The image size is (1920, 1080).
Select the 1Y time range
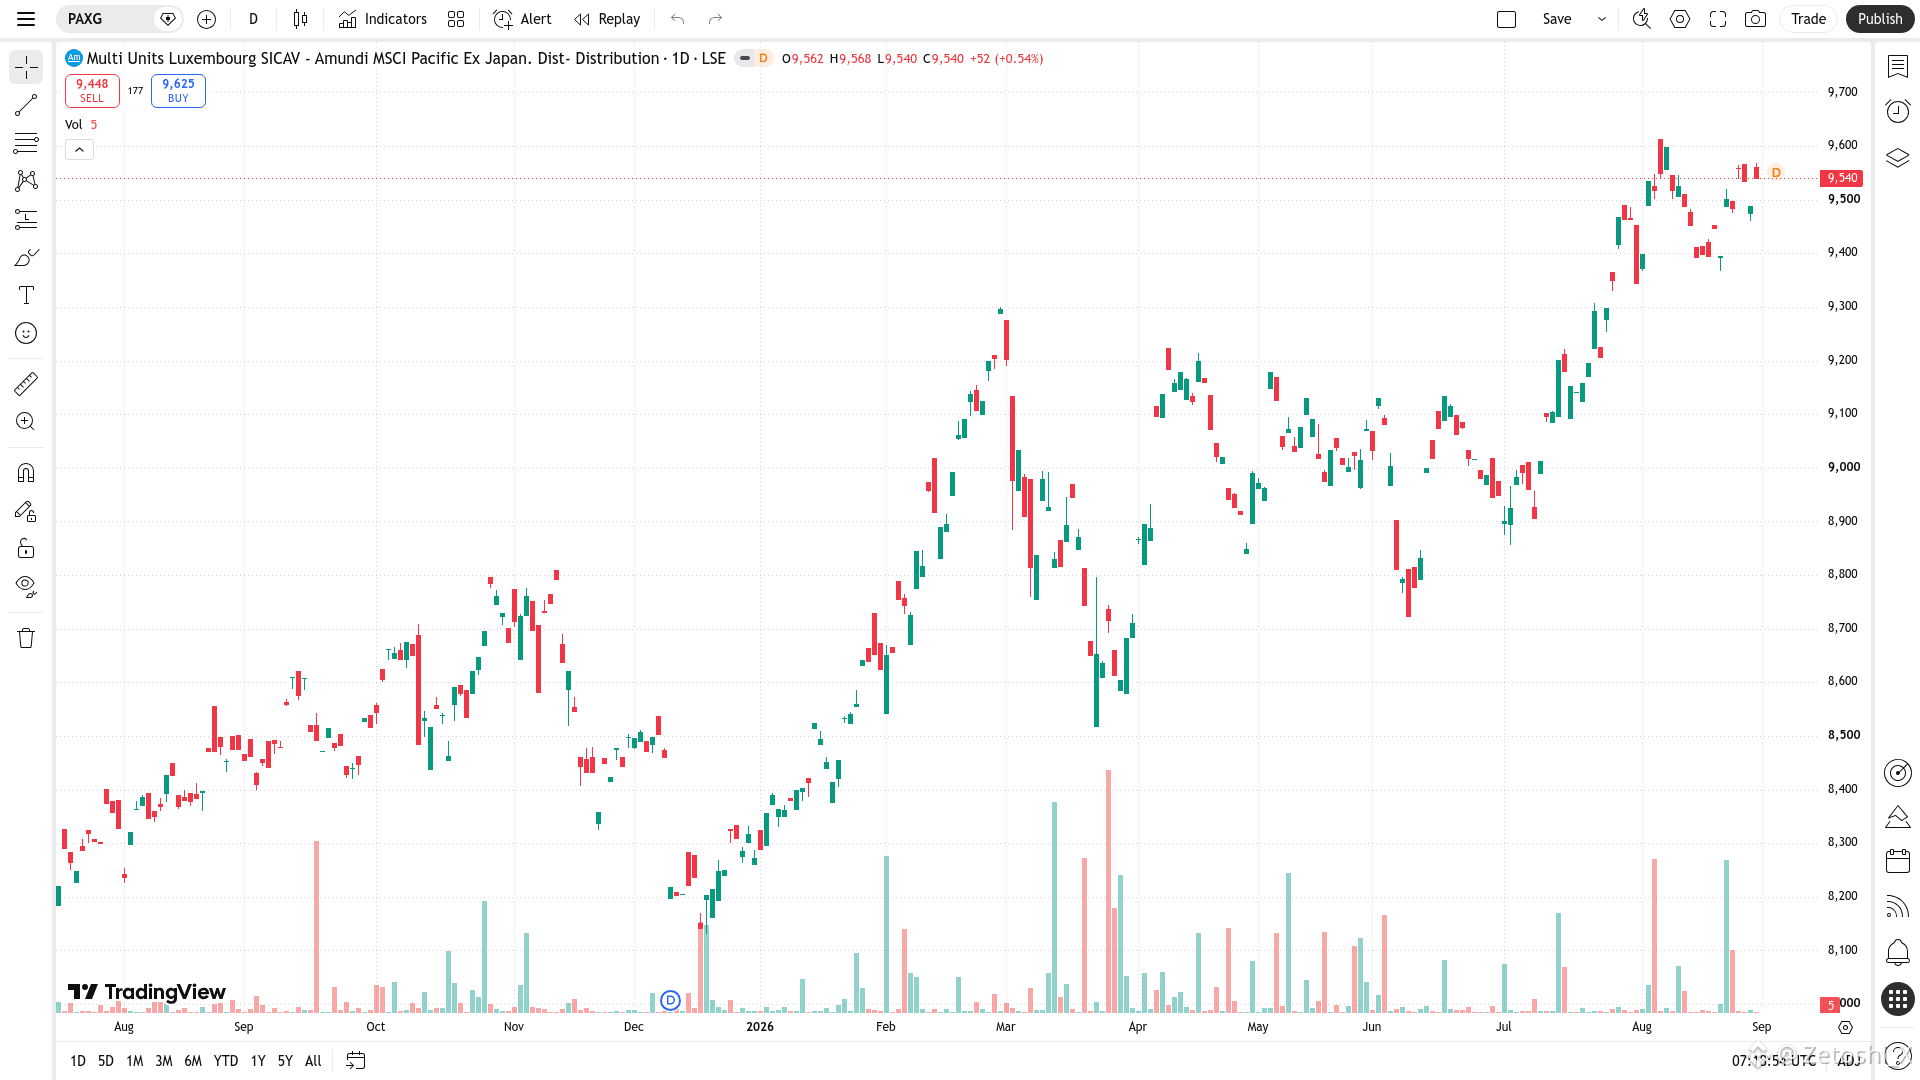258,1061
